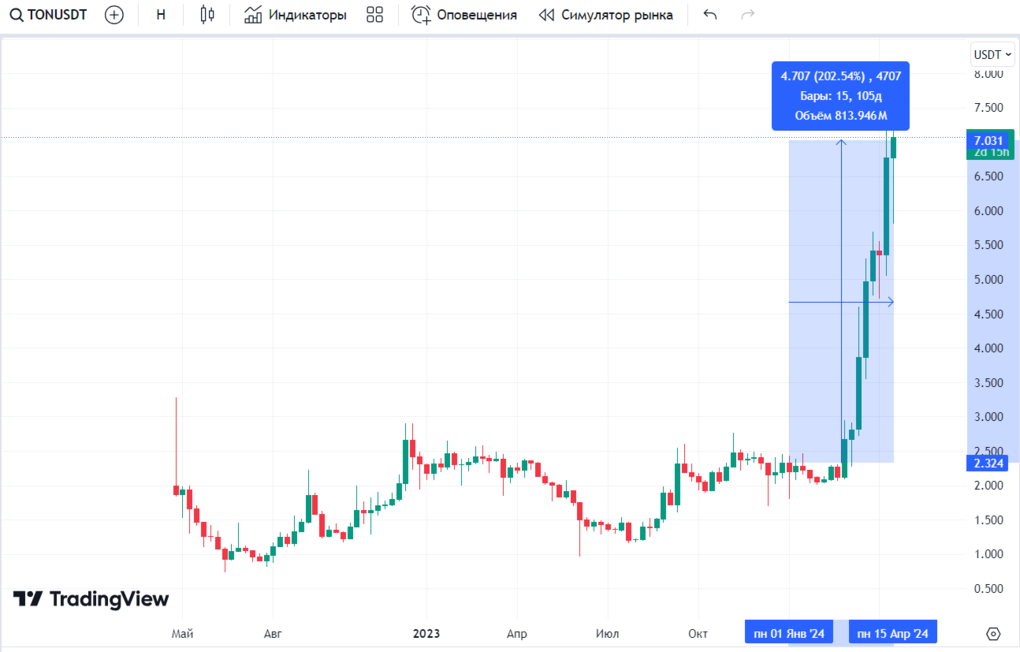
Task: Click the add symbol plus icon
Action: 115,15
